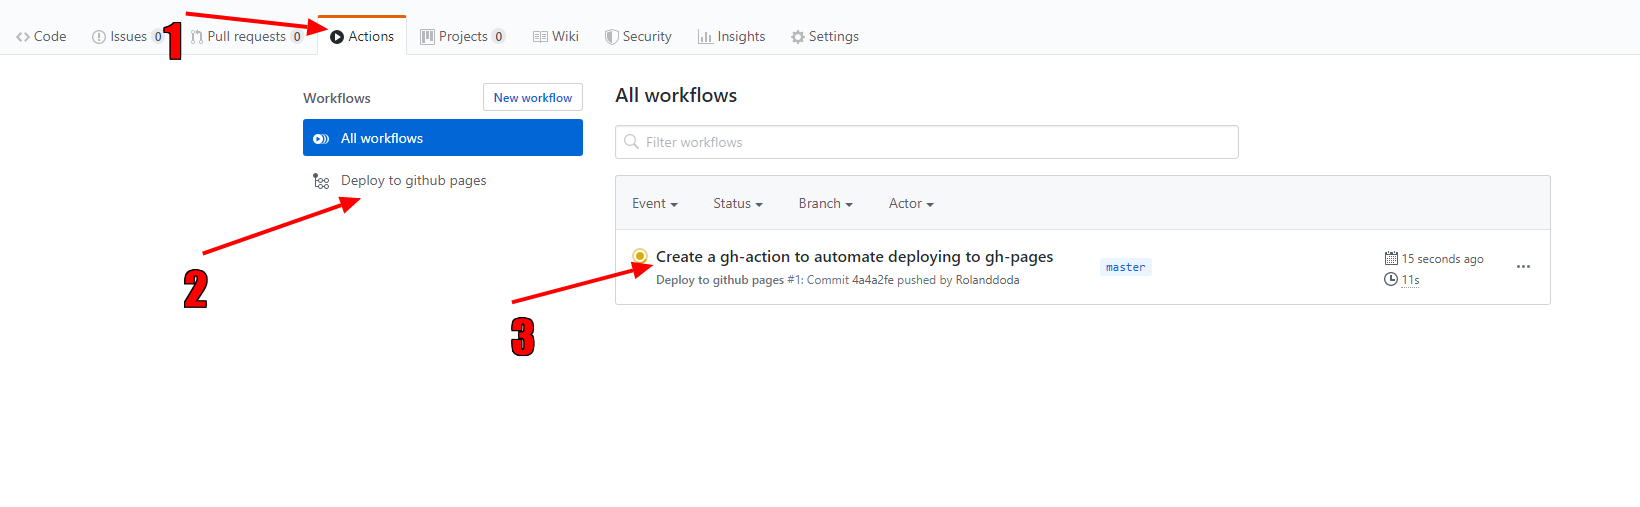1640x507 pixels.
Task: Click the 11s run duration
Action: coord(1410,280)
